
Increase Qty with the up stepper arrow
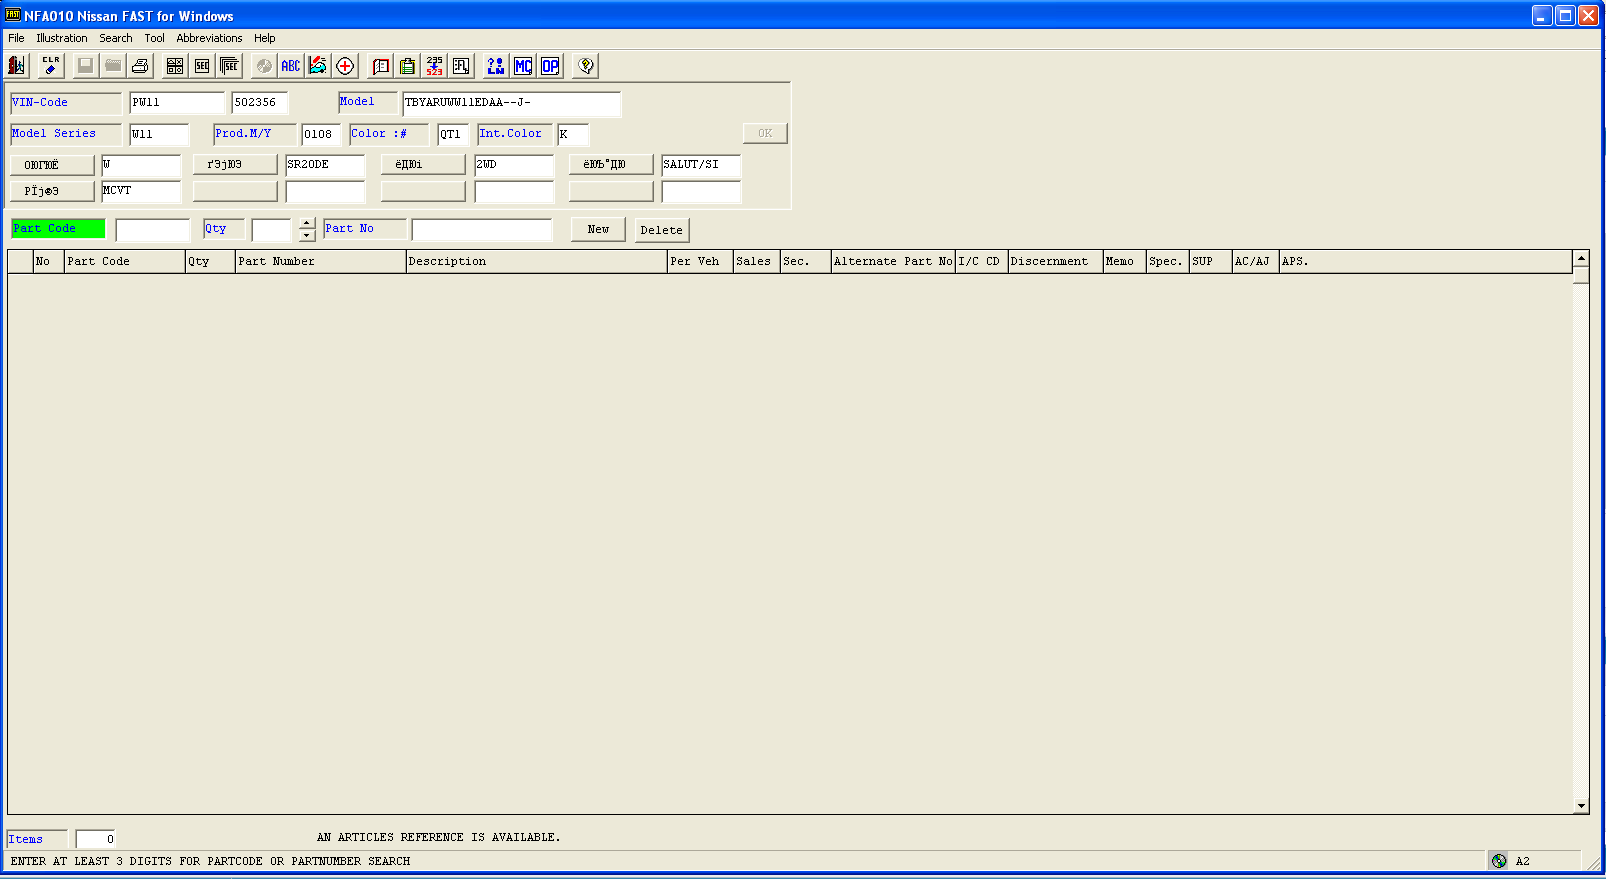tap(307, 223)
